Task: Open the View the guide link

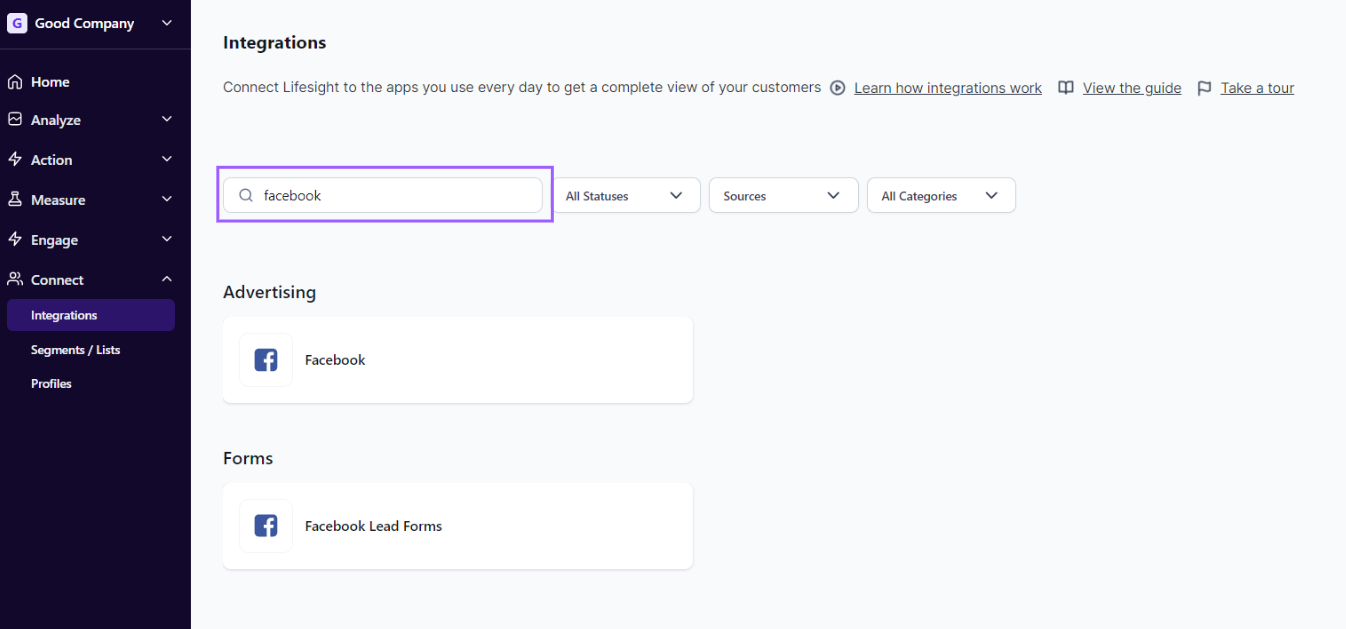Action: [1131, 88]
